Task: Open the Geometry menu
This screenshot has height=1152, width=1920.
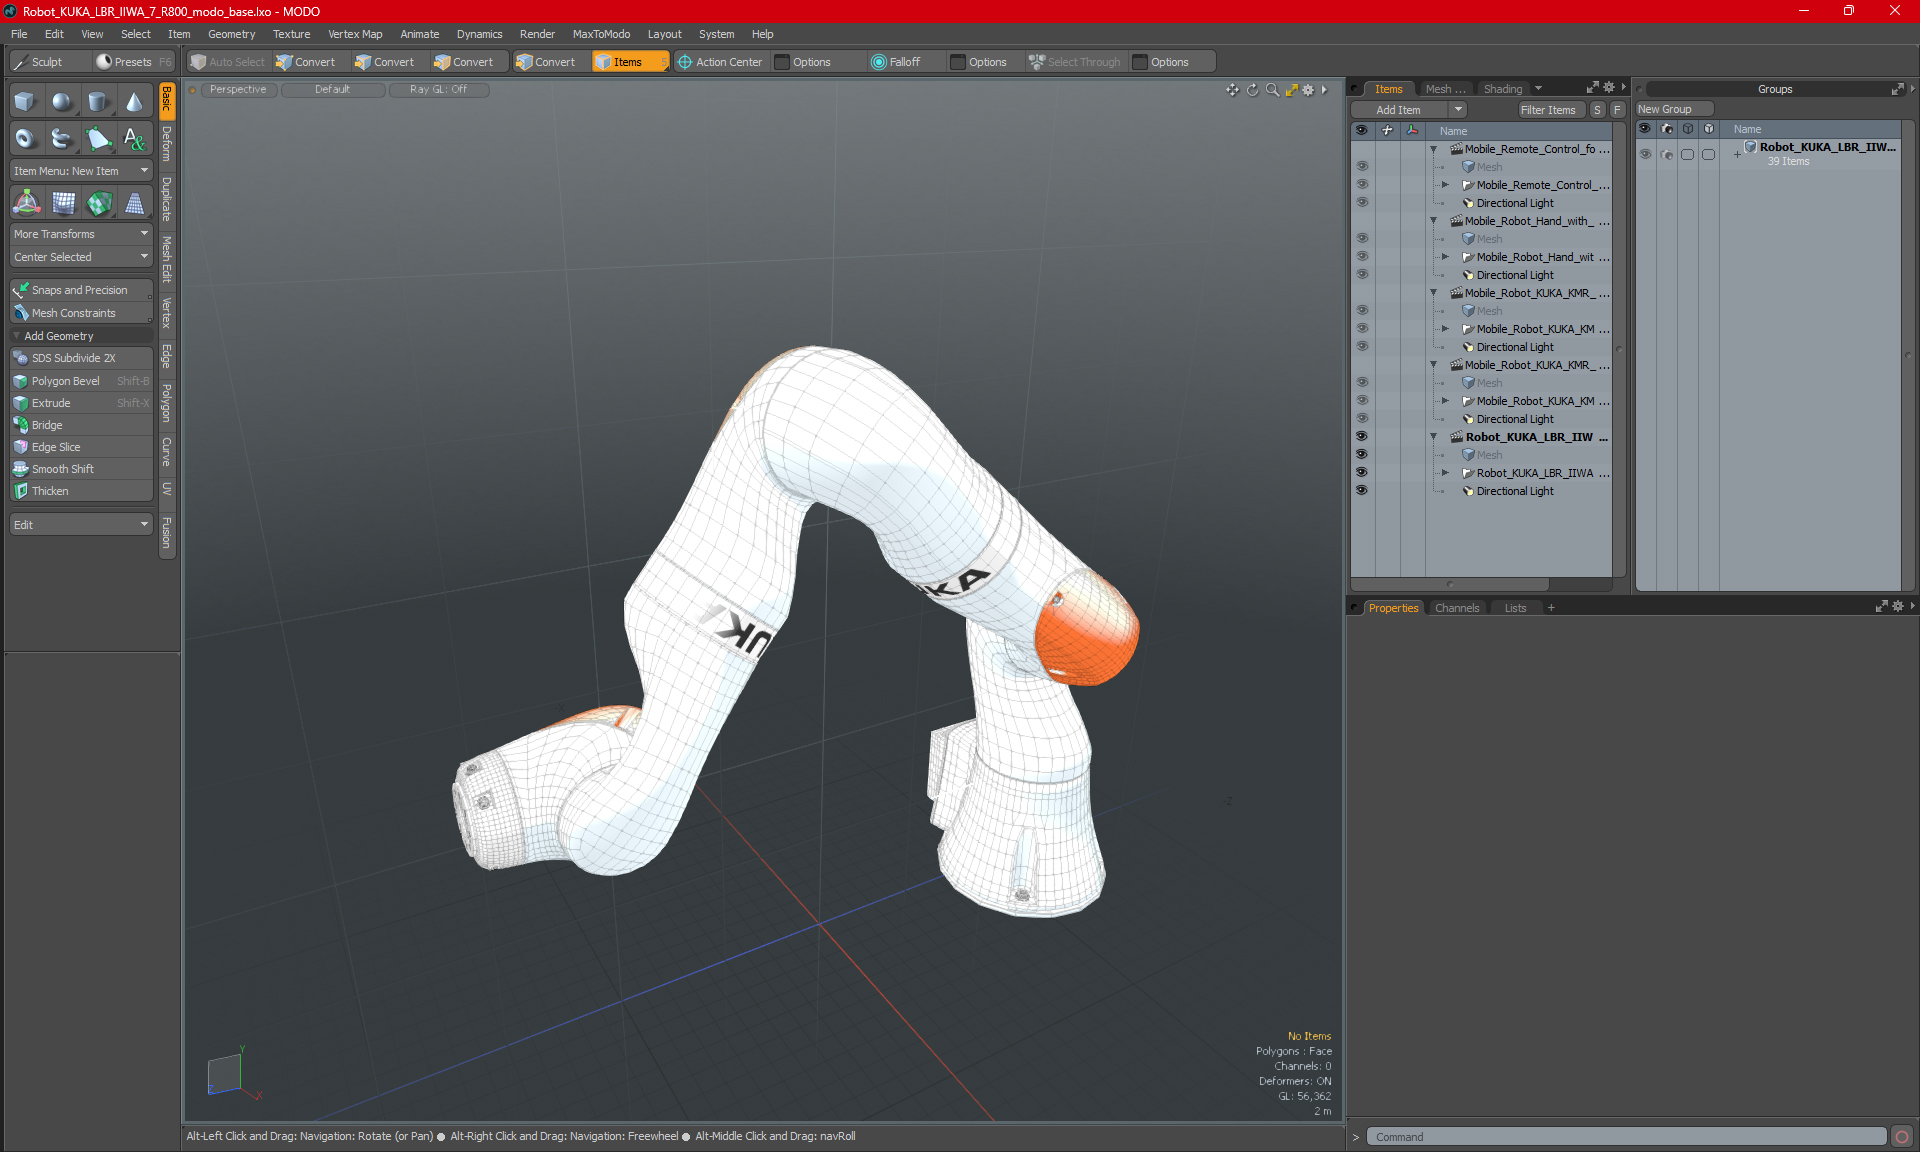Action: click(231, 34)
